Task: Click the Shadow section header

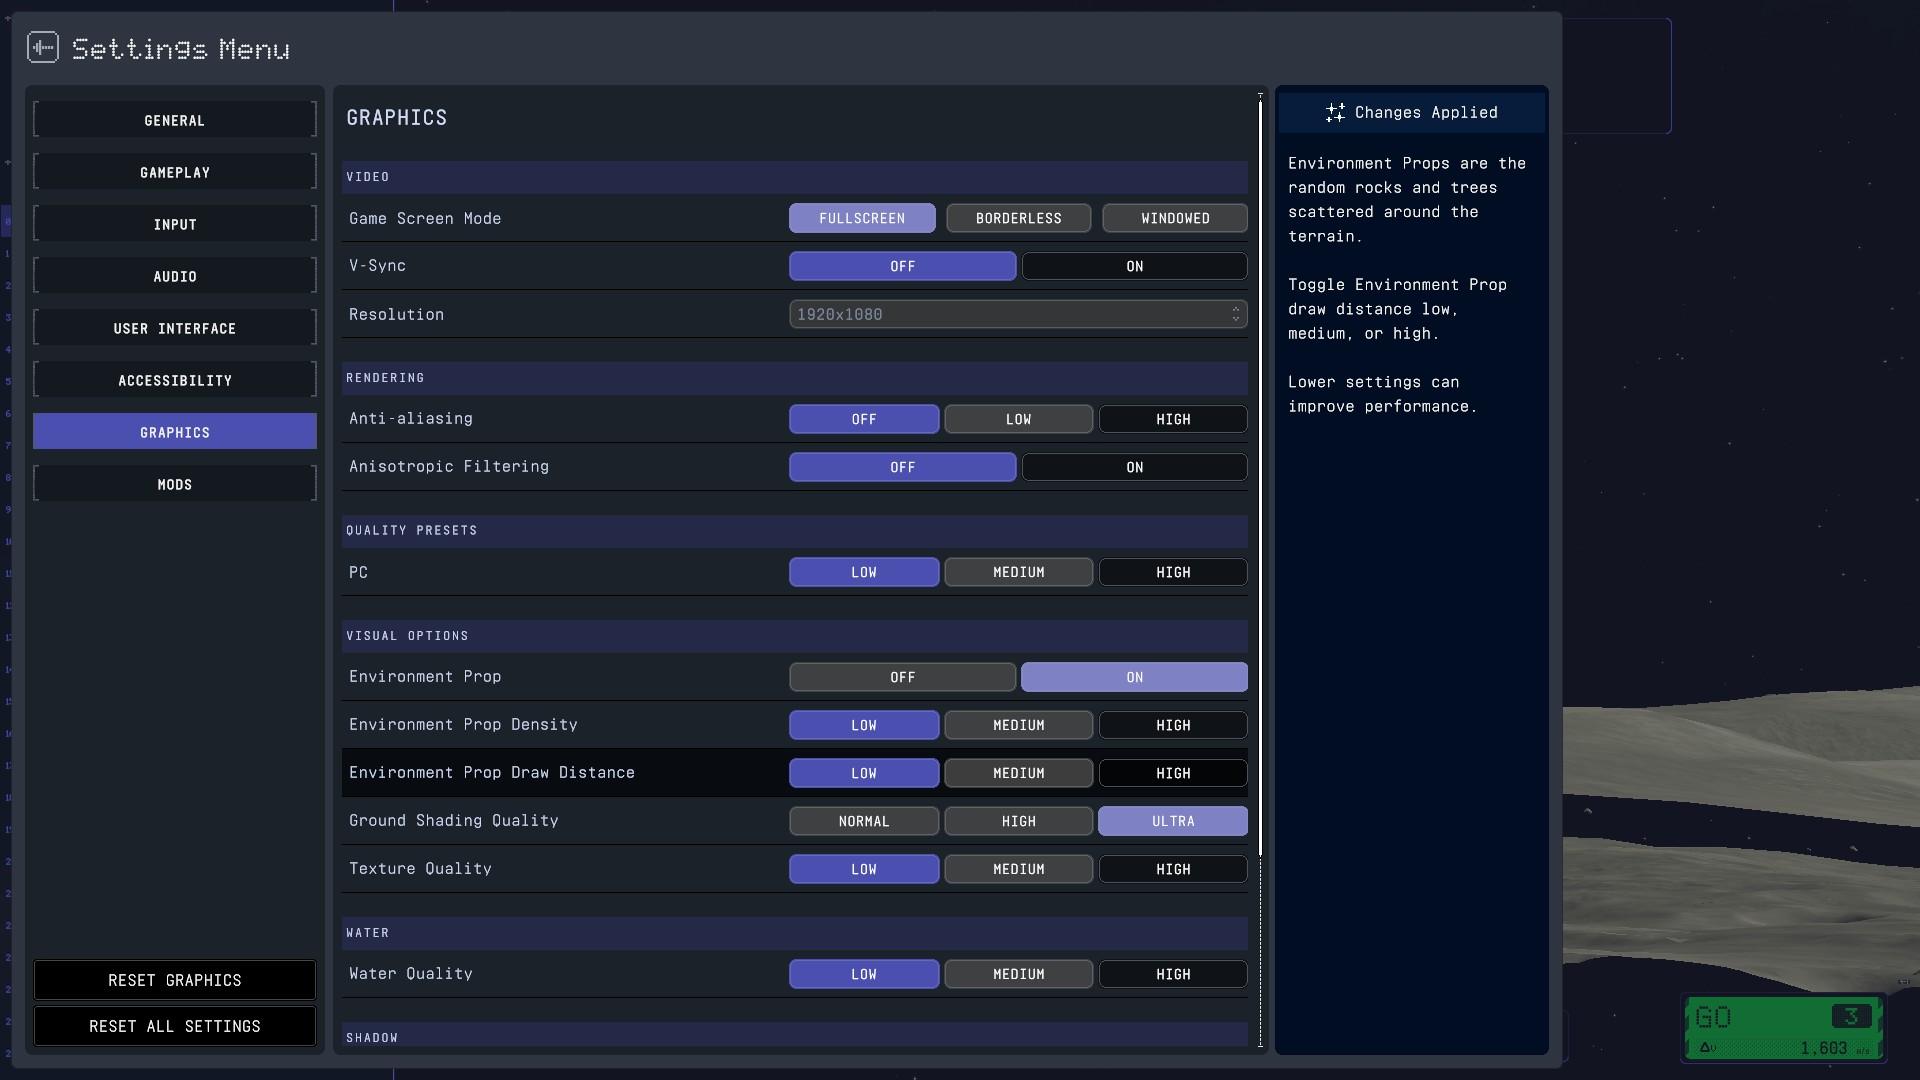Action: pyautogui.click(x=795, y=1035)
